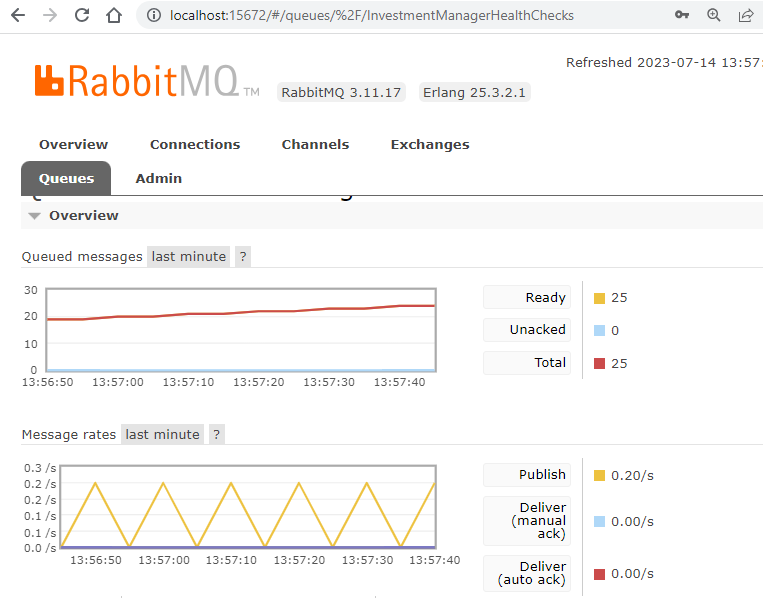This screenshot has height=598, width=763.
Task: Click the Total legend label
Action: [x=527, y=362]
